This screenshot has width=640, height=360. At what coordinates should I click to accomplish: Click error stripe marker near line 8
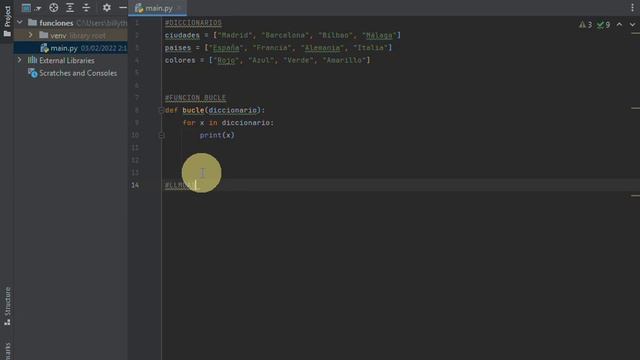[x=635, y=108]
